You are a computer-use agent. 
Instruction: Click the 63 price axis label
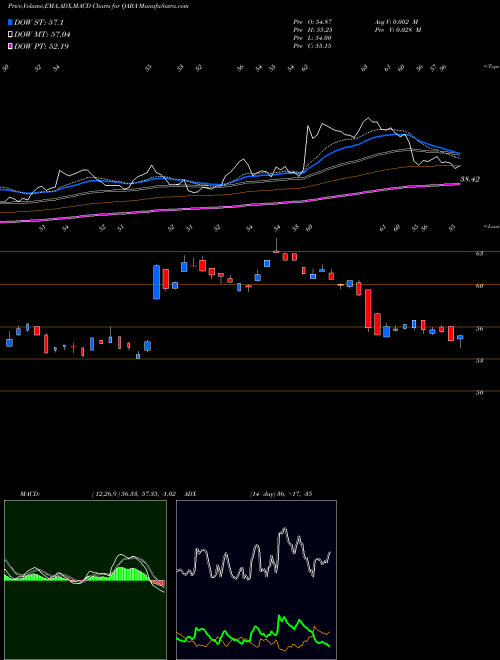pos(479,254)
